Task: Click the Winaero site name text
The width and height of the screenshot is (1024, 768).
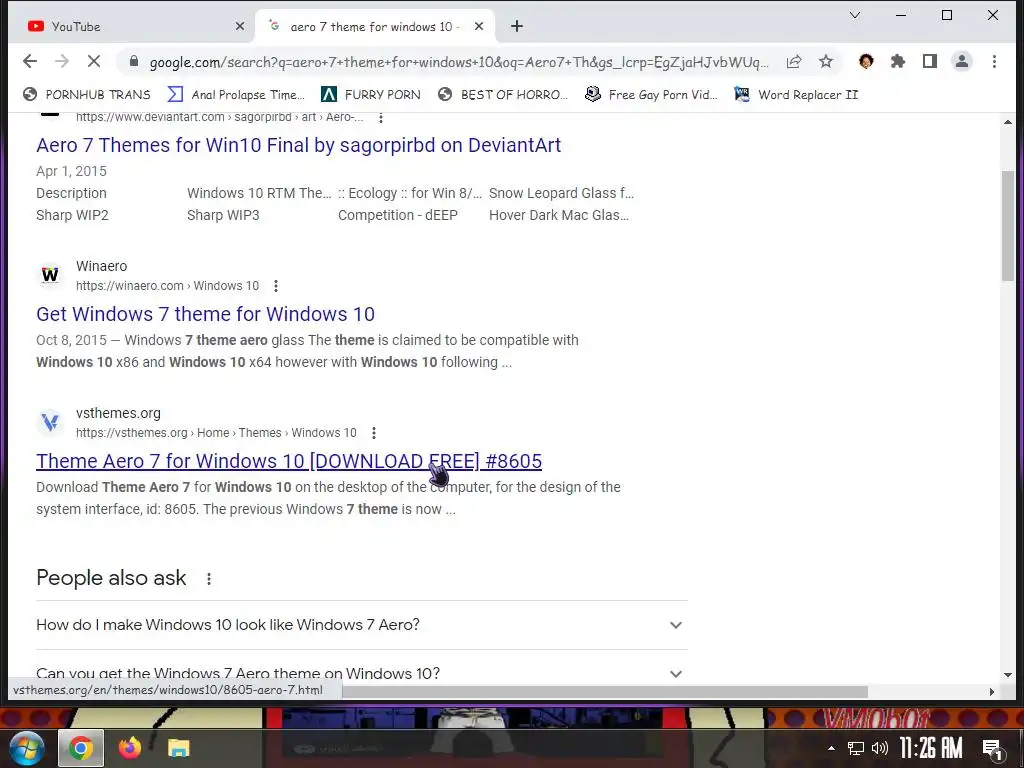Action: [101, 266]
